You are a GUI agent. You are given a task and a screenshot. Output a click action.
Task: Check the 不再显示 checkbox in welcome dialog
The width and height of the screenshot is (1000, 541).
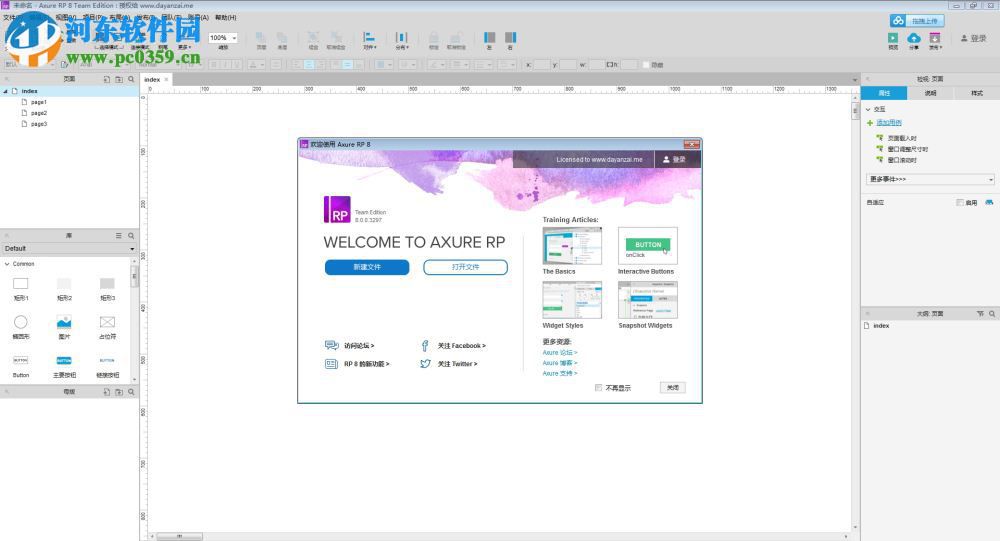[x=598, y=387]
